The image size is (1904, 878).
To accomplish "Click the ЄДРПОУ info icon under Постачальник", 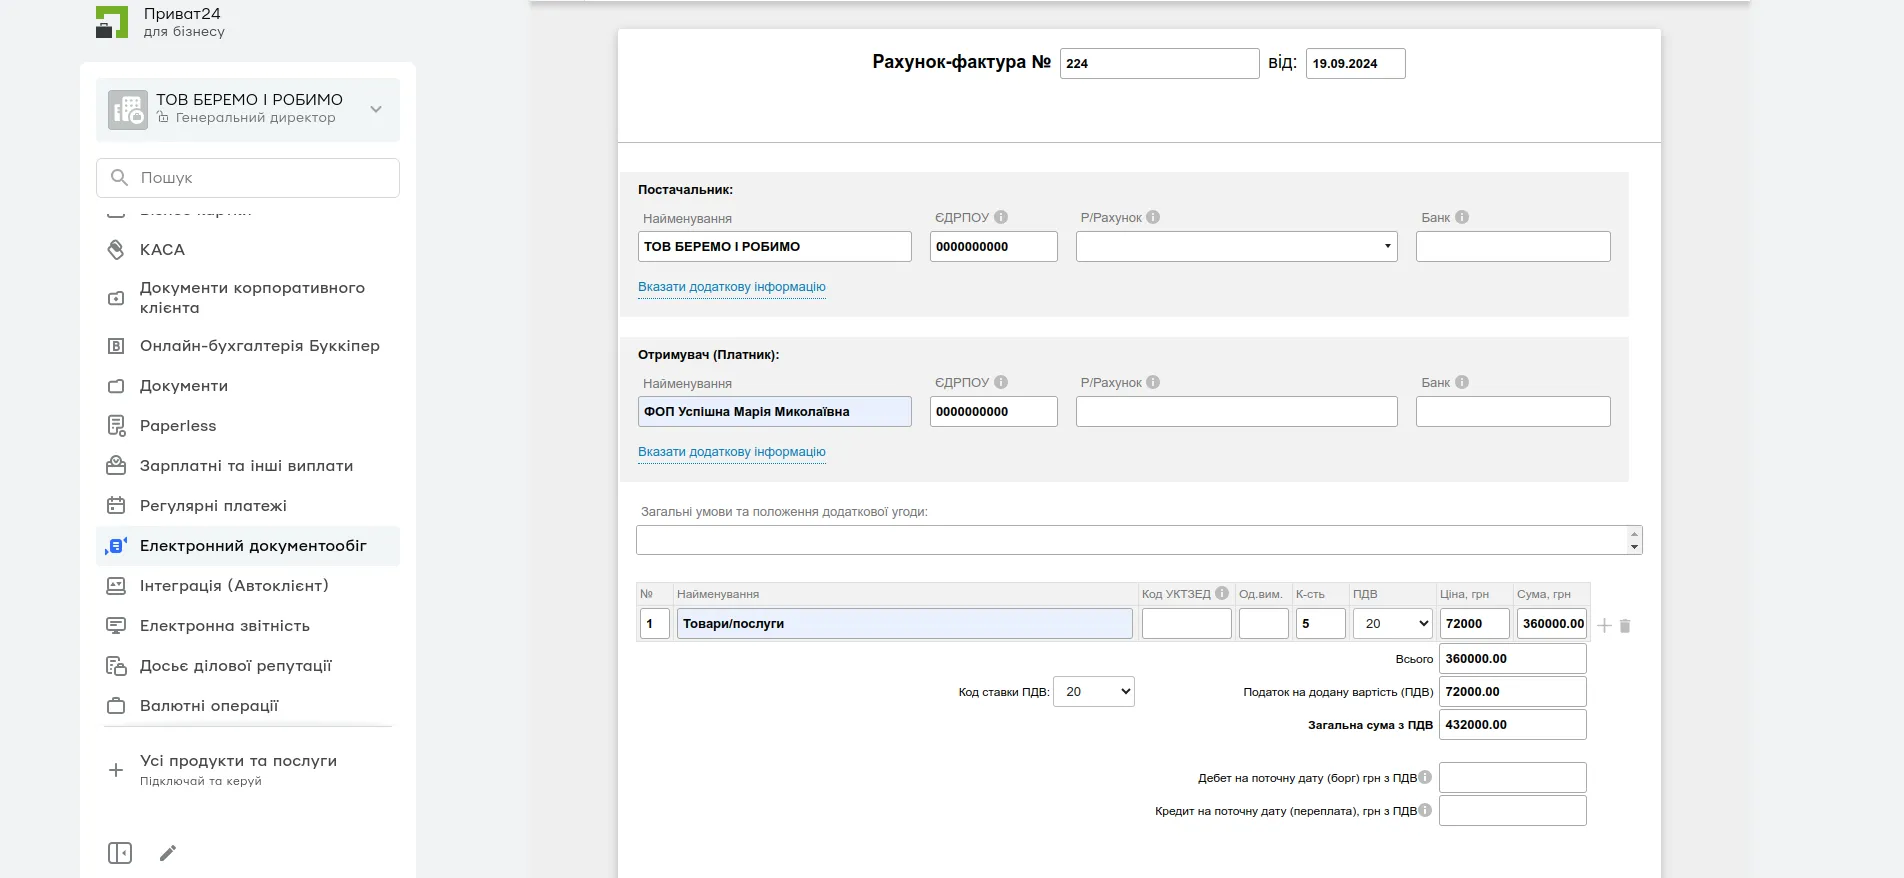I will (x=1001, y=217).
